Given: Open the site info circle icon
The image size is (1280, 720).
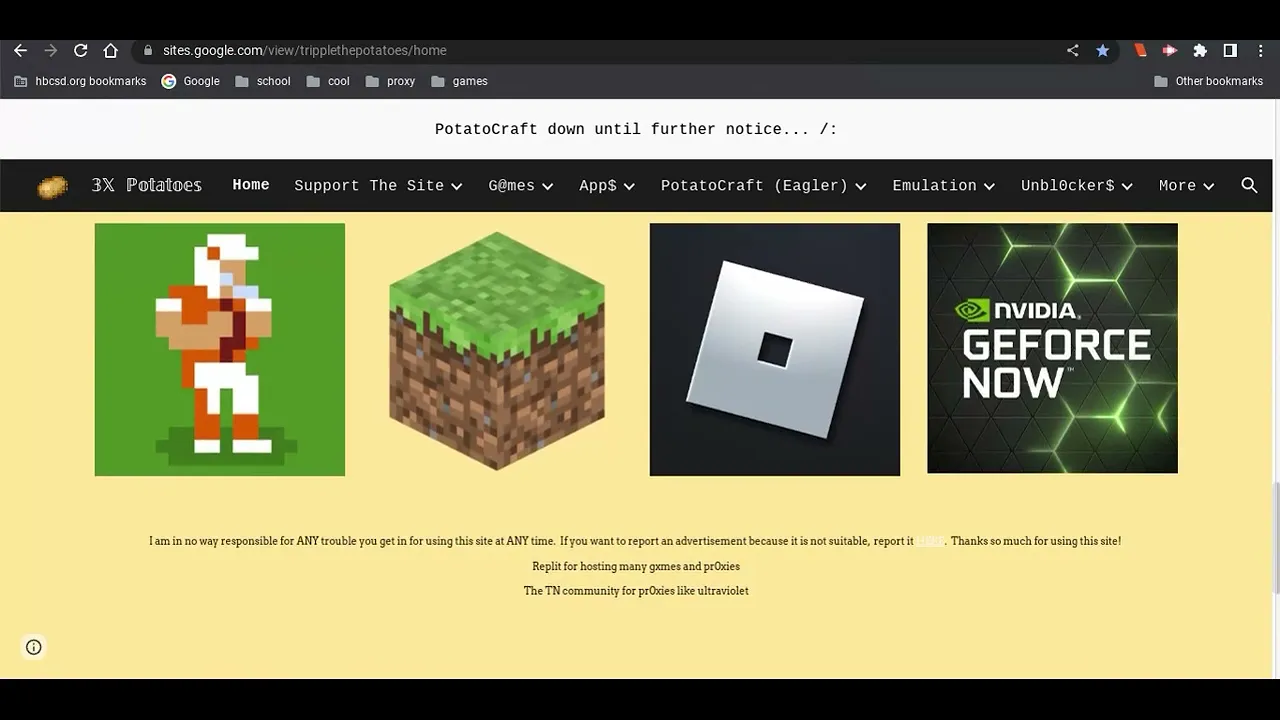Looking at the screenshot, I should [x=34, y=647].
